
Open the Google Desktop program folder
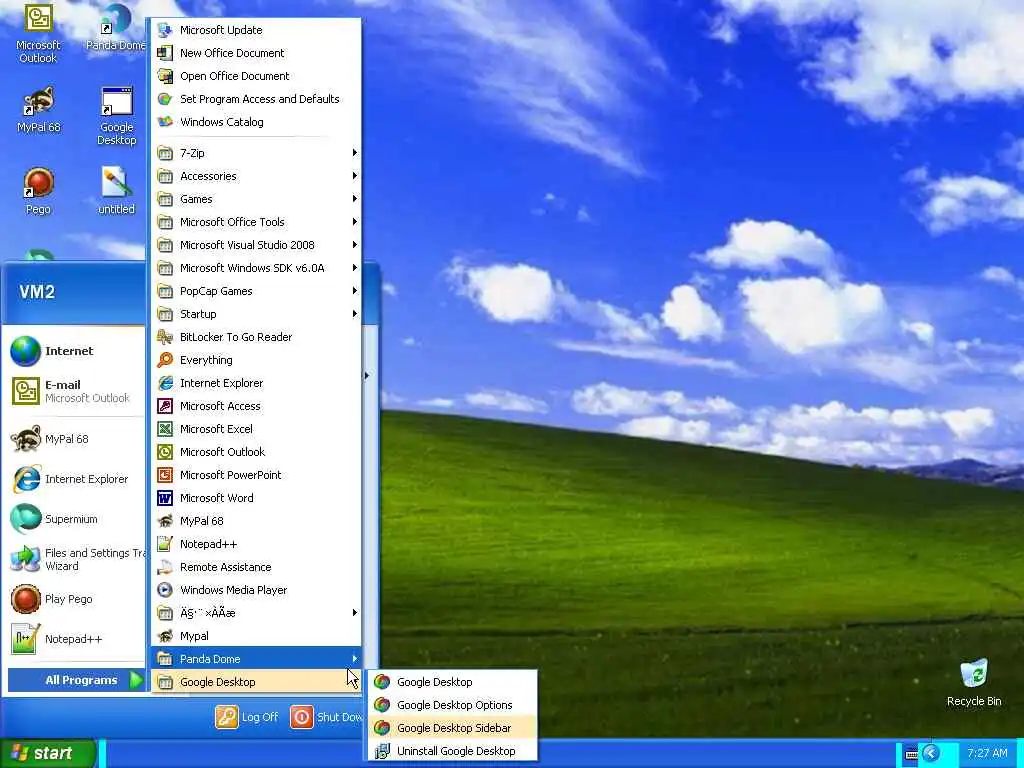pyautogui.click(x=256, y=682)
